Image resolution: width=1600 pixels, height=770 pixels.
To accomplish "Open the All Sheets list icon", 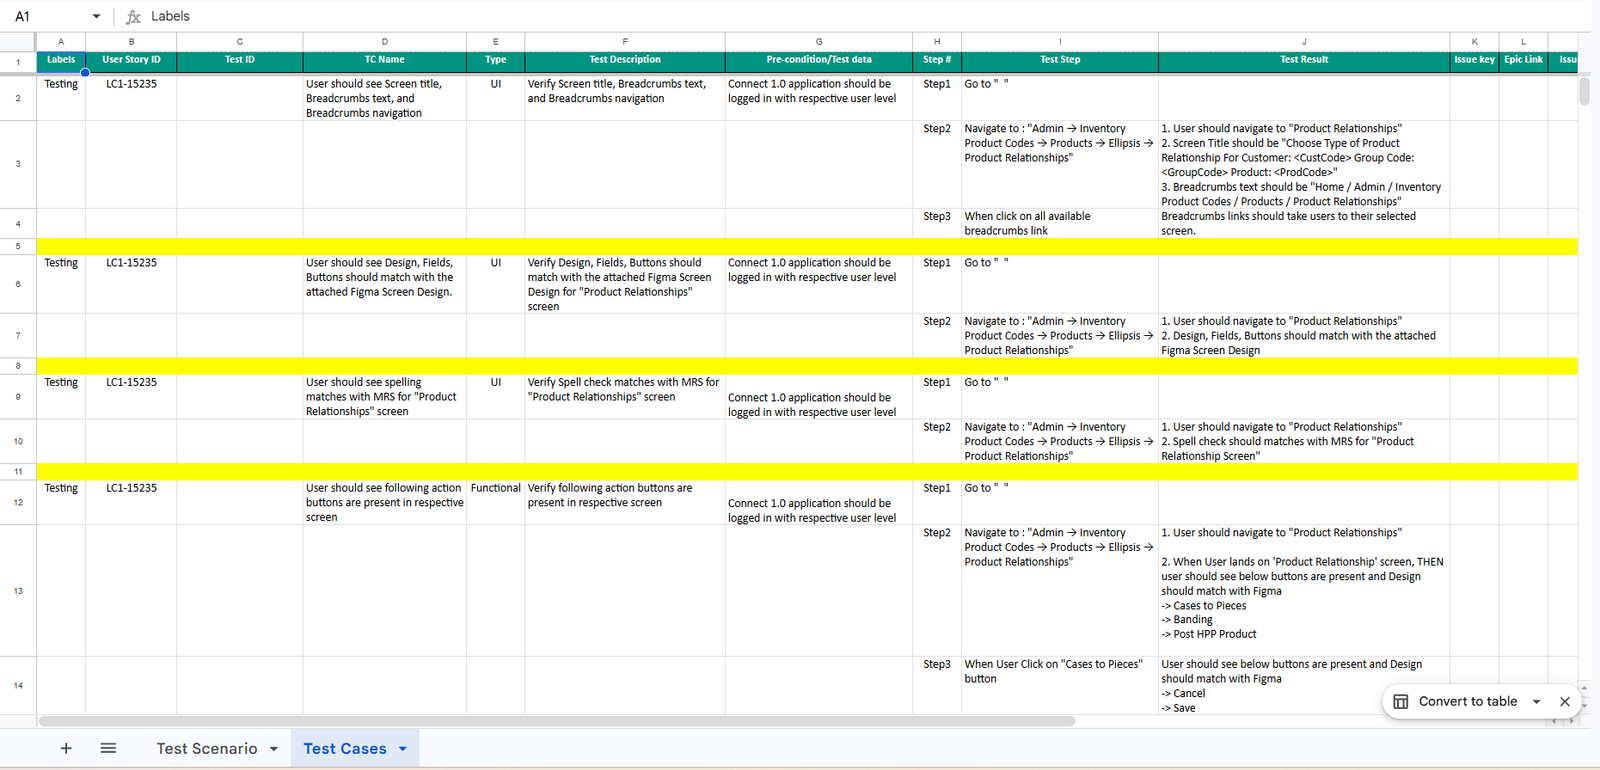I will pos(108,748).
